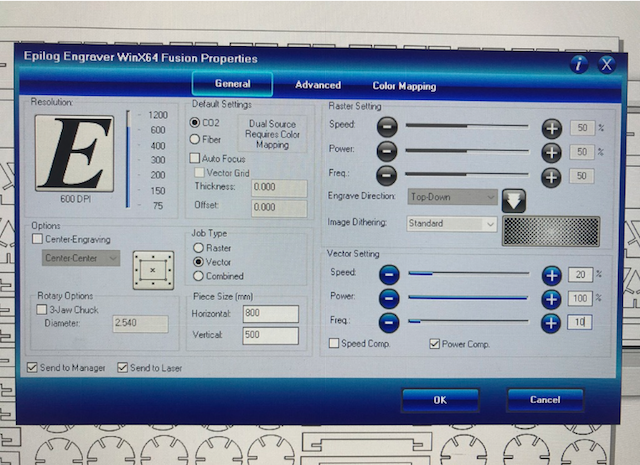This screenshot has width=640, height=465.
Task: Enable Auto Focus checkbox
Action: click(195, 158)
